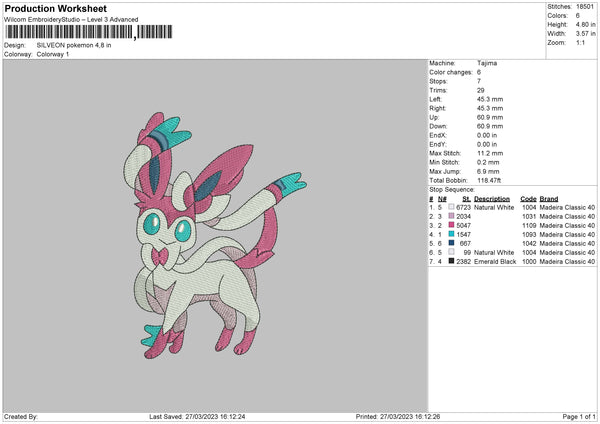Image resolution: width=600 pixels, height=424 pixels.
Task: Click the Machine value 'Tajima'
Action: tap(487, 63)
